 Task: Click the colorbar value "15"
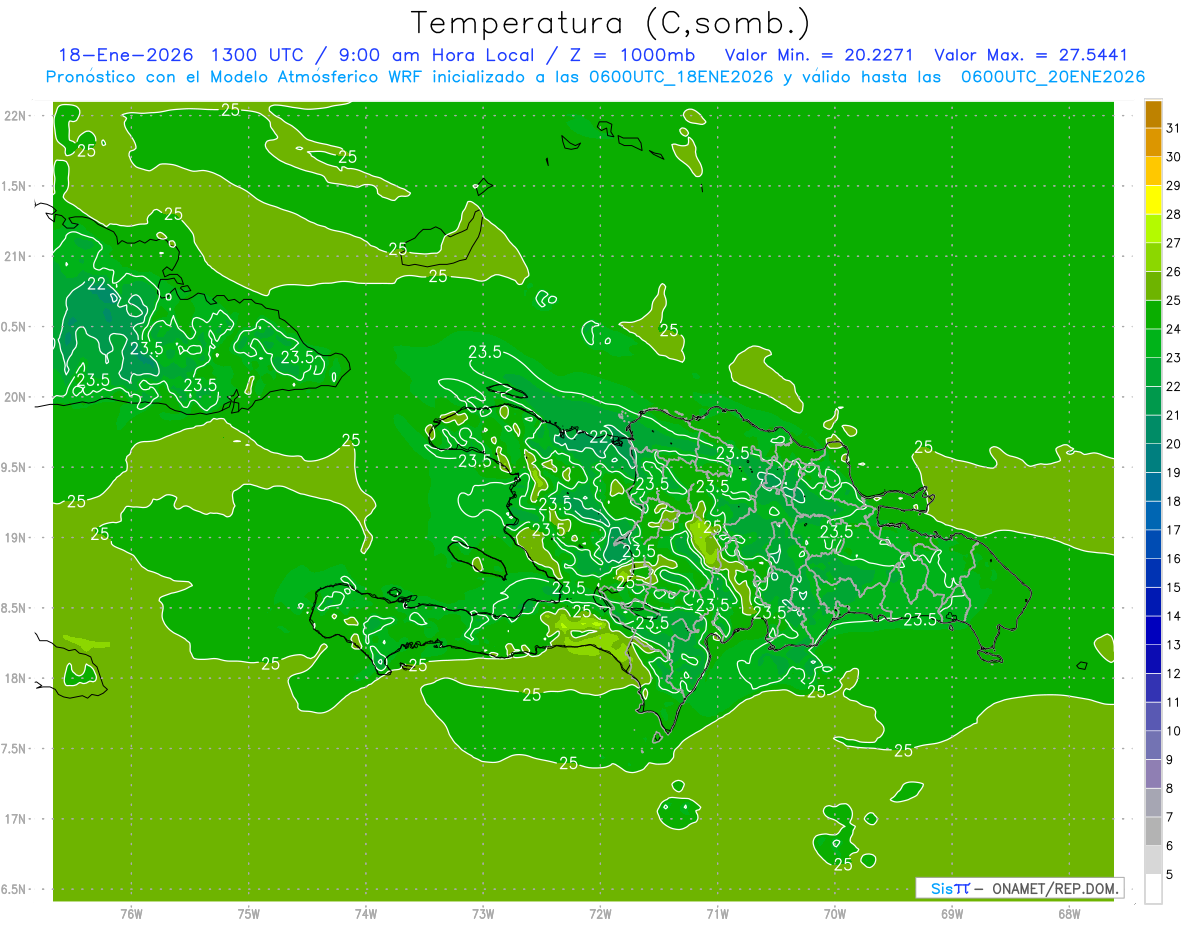click(1173, 587)
